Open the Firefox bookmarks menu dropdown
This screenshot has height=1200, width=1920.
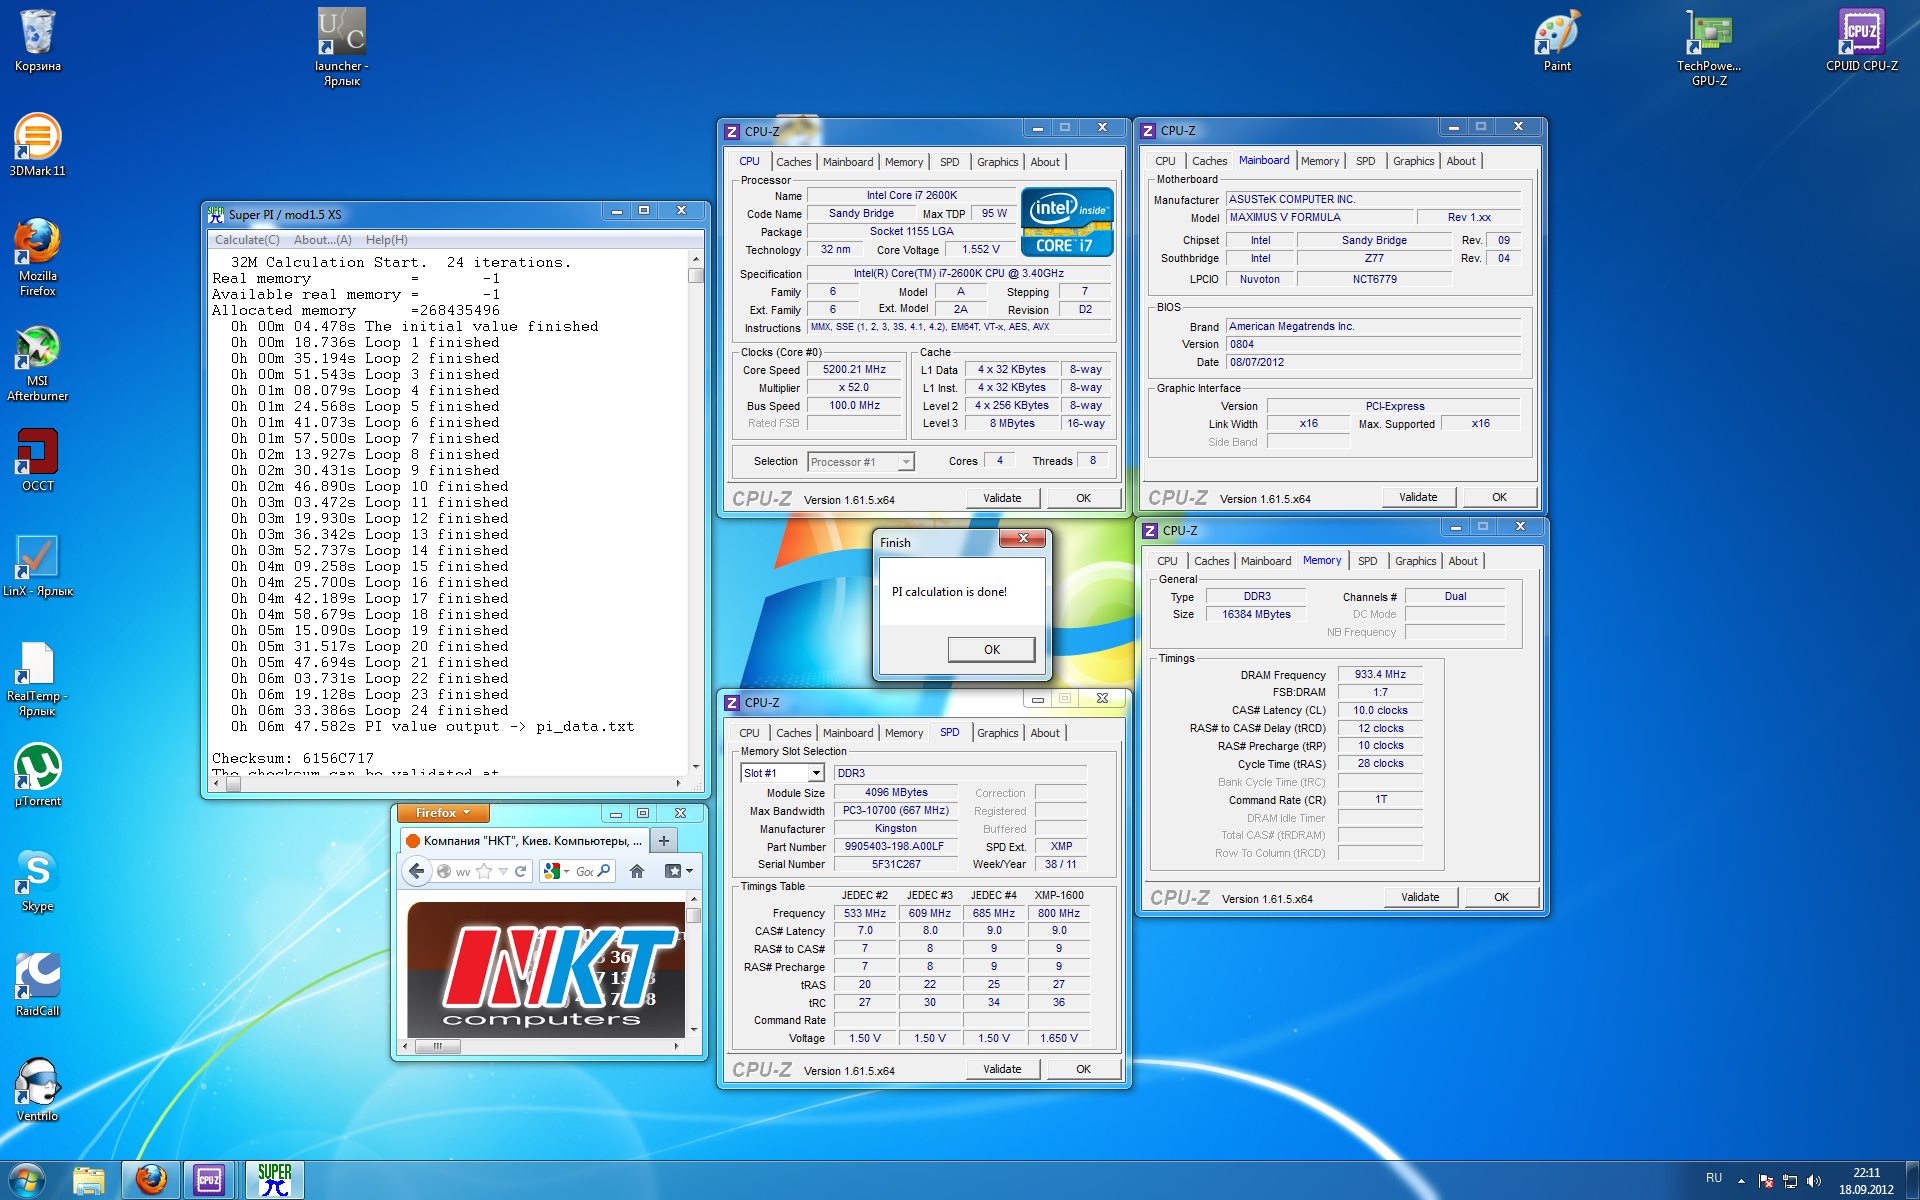[x=678, y=871]
